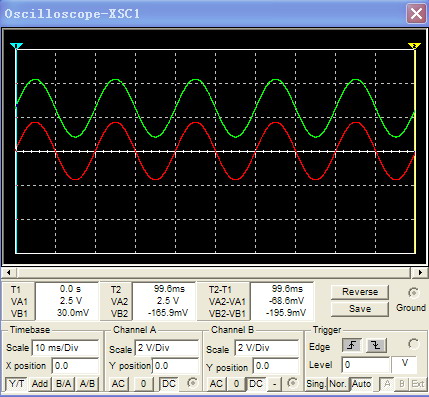This screenshot has width=429, height=397.
Task: Set Channel A coupling to AC
Action: pos(118,384)
